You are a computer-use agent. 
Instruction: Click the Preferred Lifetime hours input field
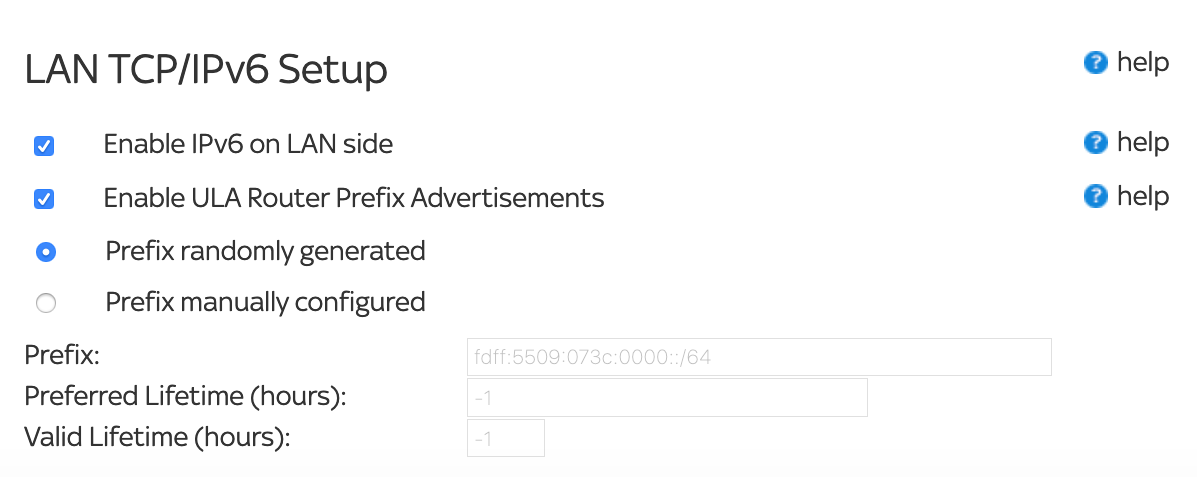click(x=666, y=397)
